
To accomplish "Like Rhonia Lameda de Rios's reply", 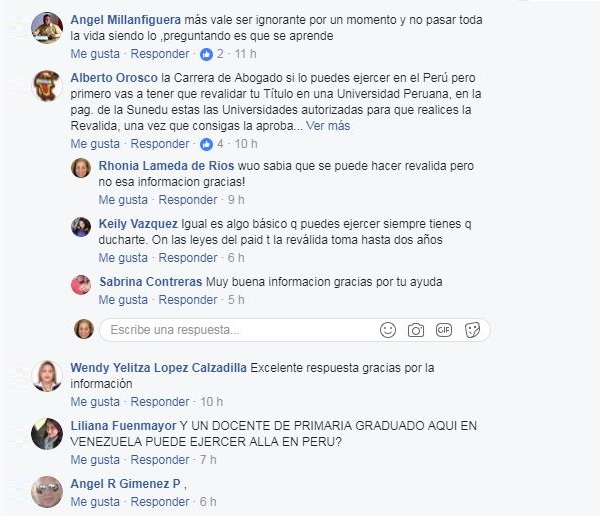I will pos(123,200).
